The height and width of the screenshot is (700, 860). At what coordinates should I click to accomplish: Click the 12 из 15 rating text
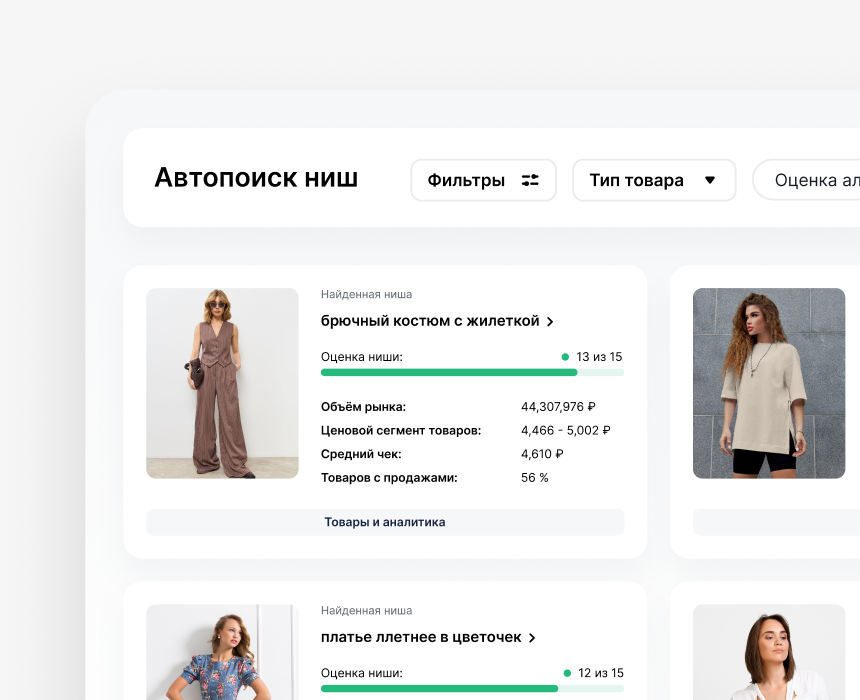(x=601, y=673)
